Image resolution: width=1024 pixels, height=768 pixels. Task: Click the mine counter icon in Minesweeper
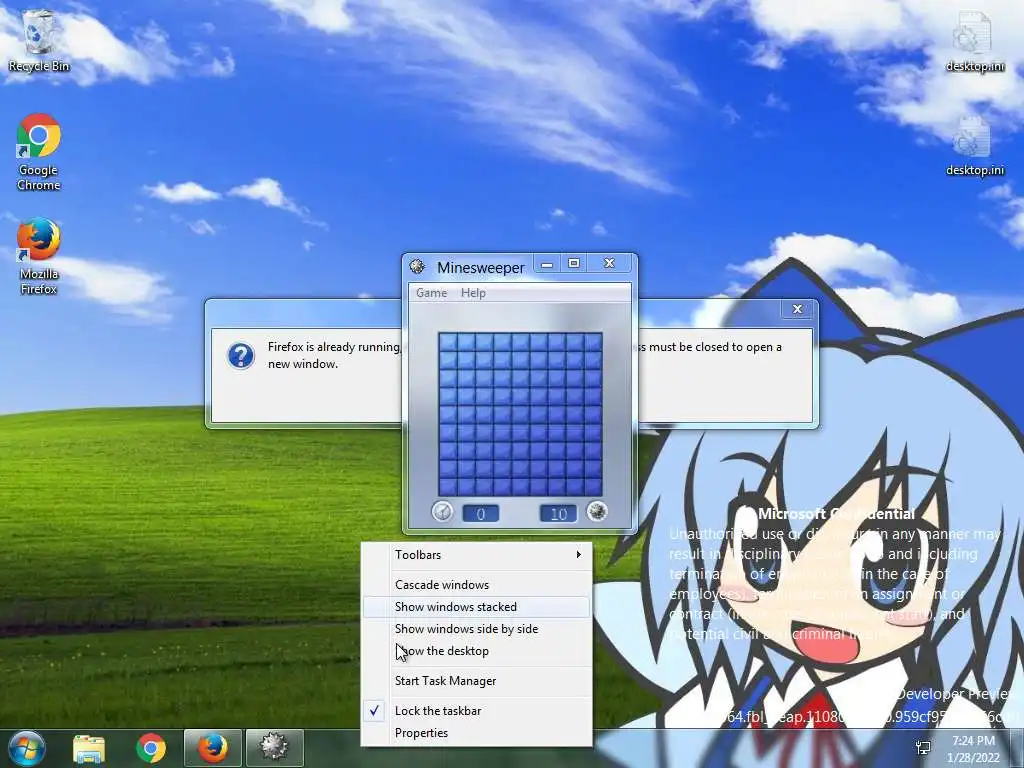pos(597,511)
